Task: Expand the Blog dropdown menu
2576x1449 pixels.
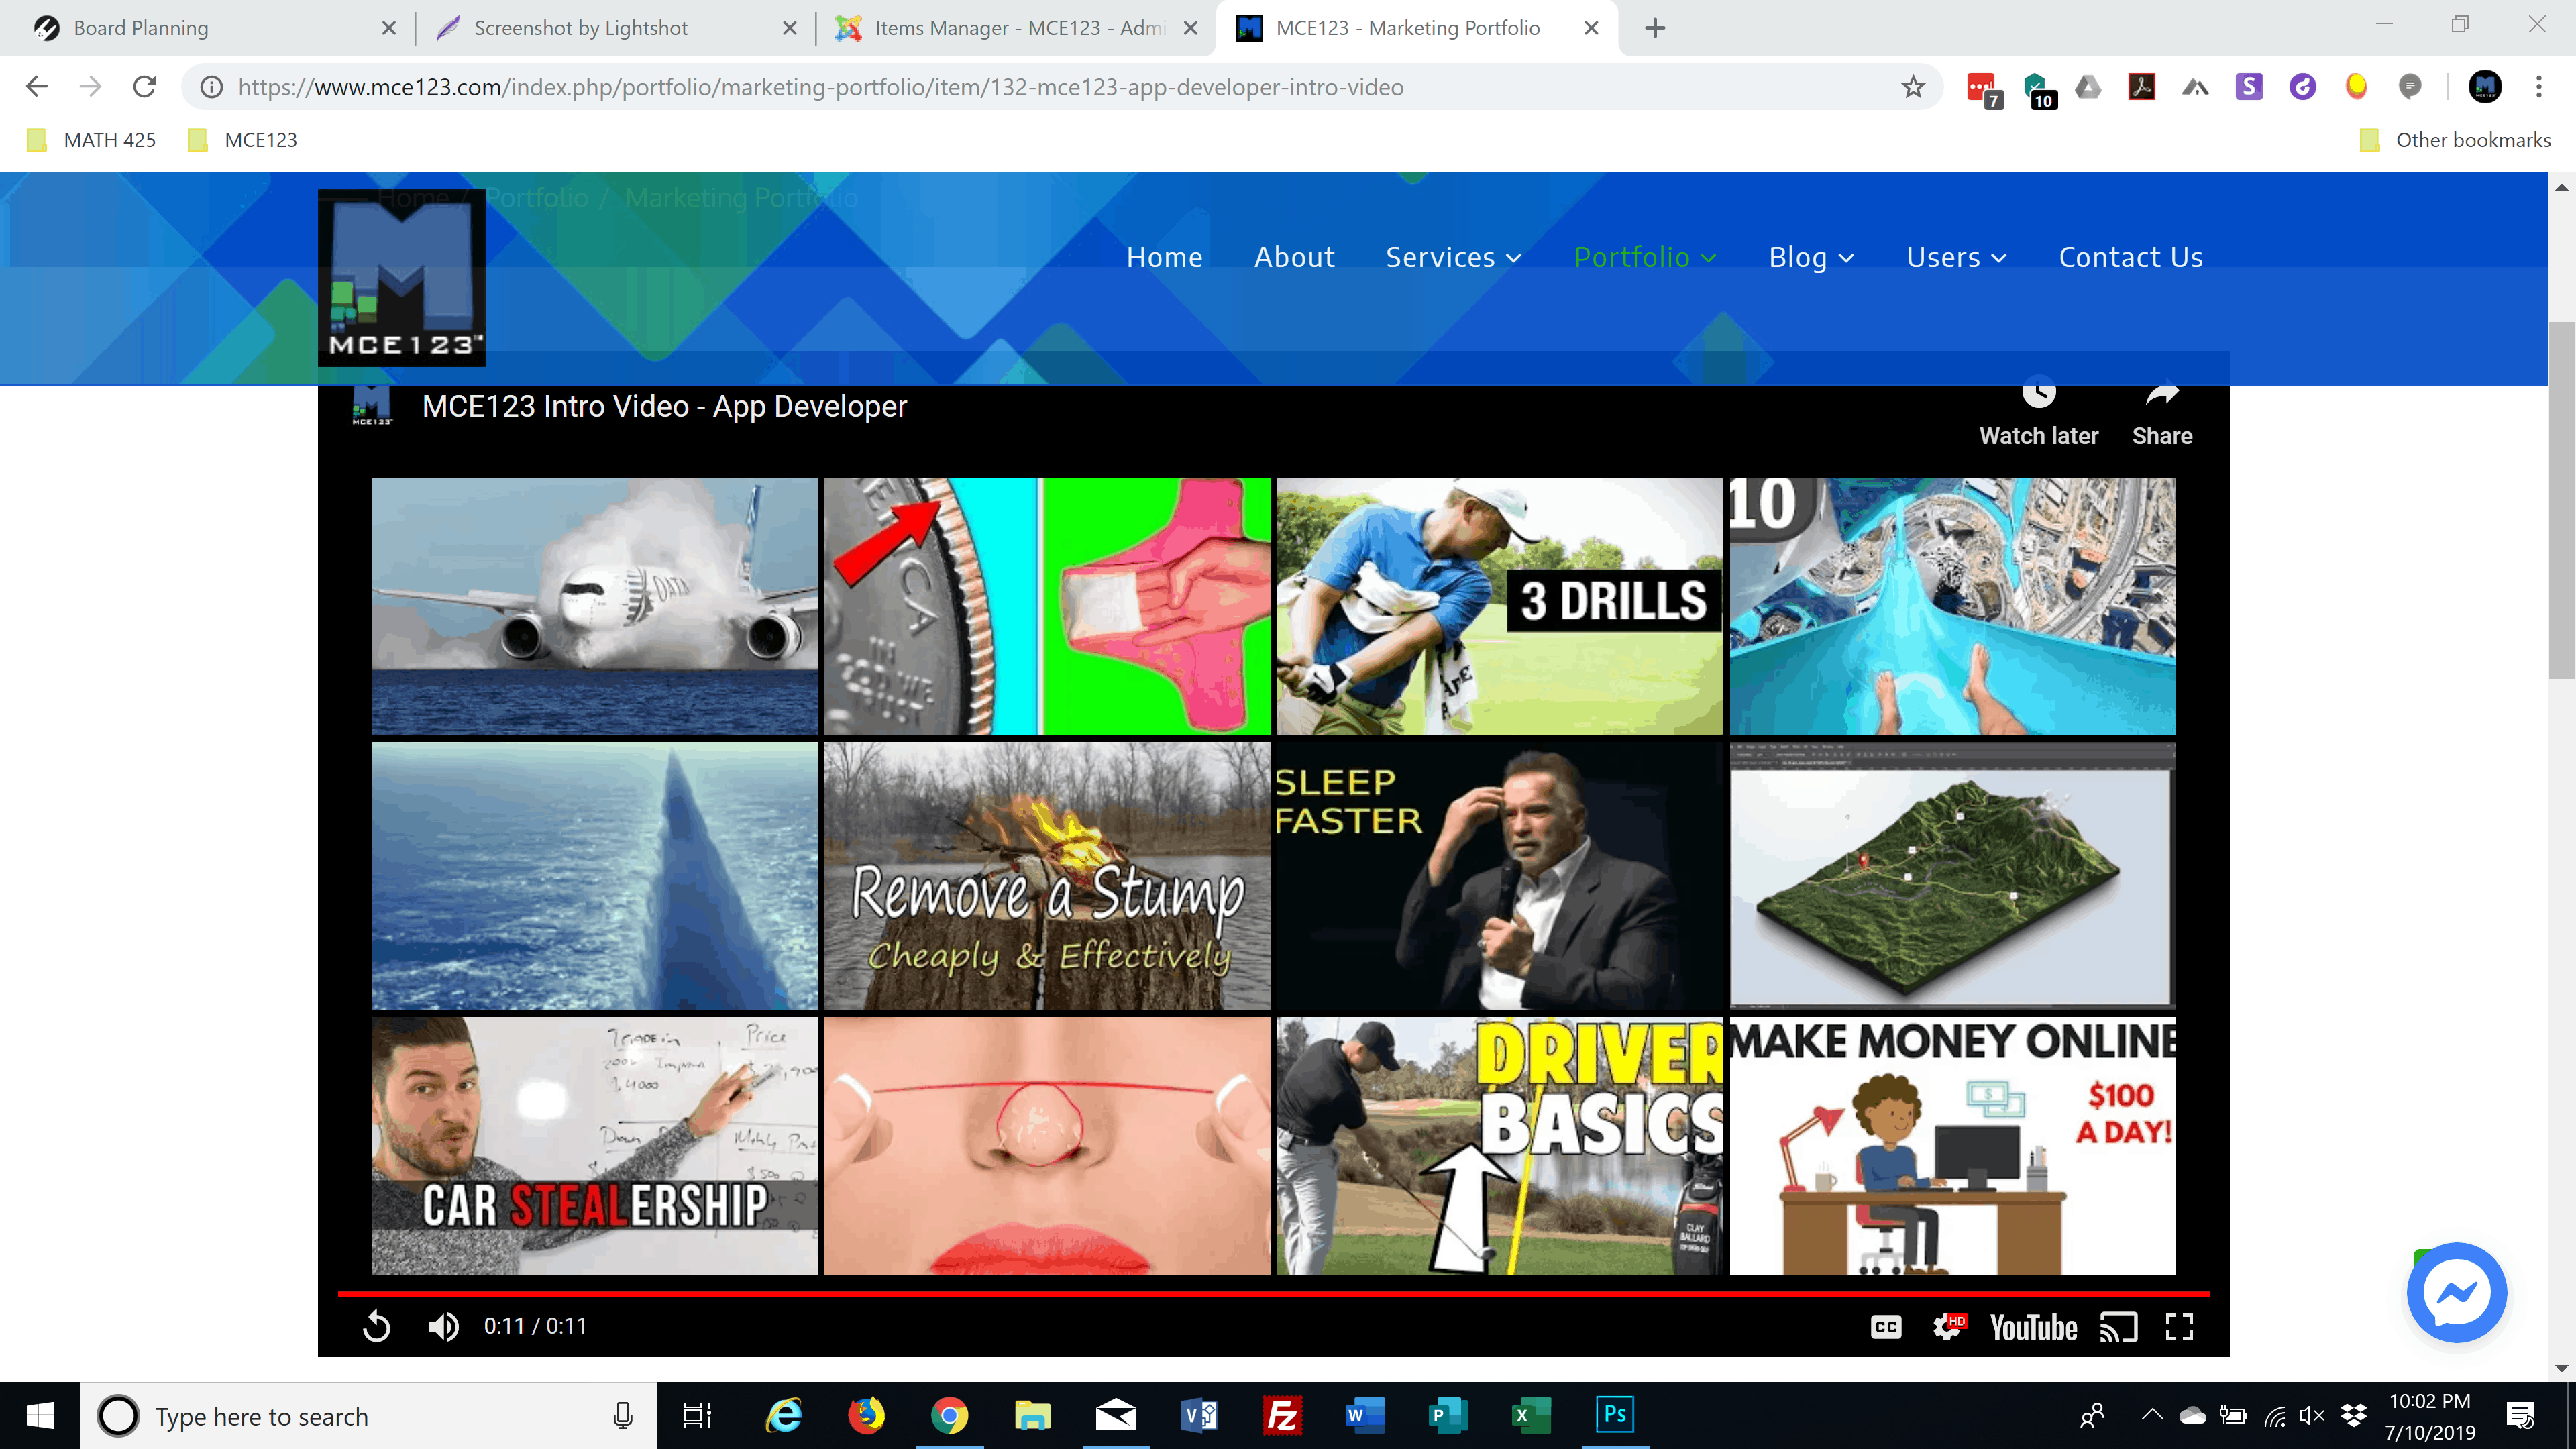Action: point(1811,257)
